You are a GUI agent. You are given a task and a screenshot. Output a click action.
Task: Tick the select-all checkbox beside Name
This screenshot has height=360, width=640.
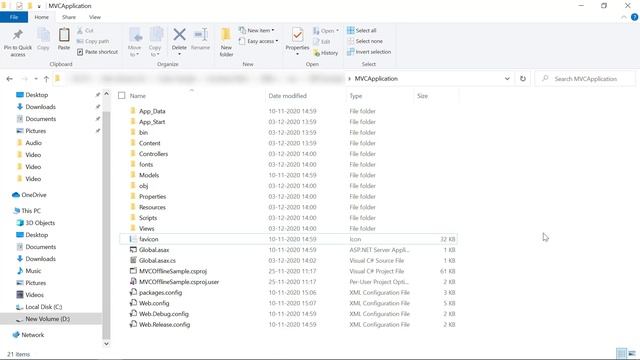click(122, 96)
